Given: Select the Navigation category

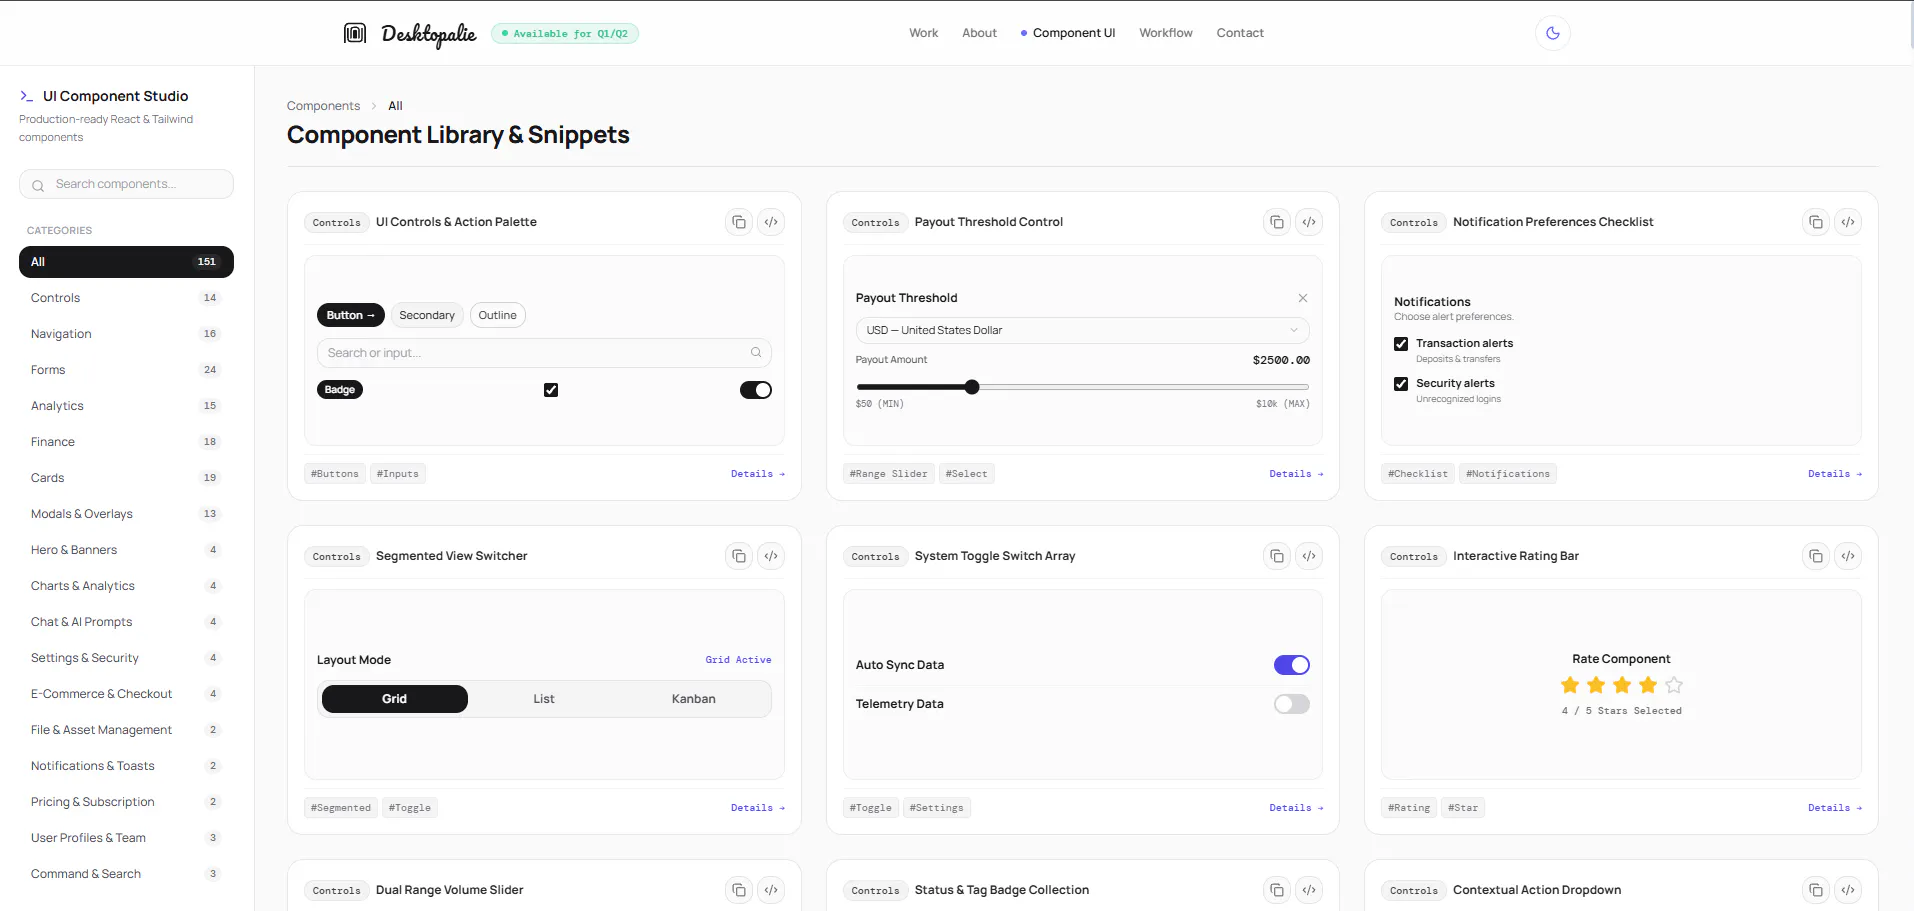Looking at the screenshot, I should (x=126, y=334).
